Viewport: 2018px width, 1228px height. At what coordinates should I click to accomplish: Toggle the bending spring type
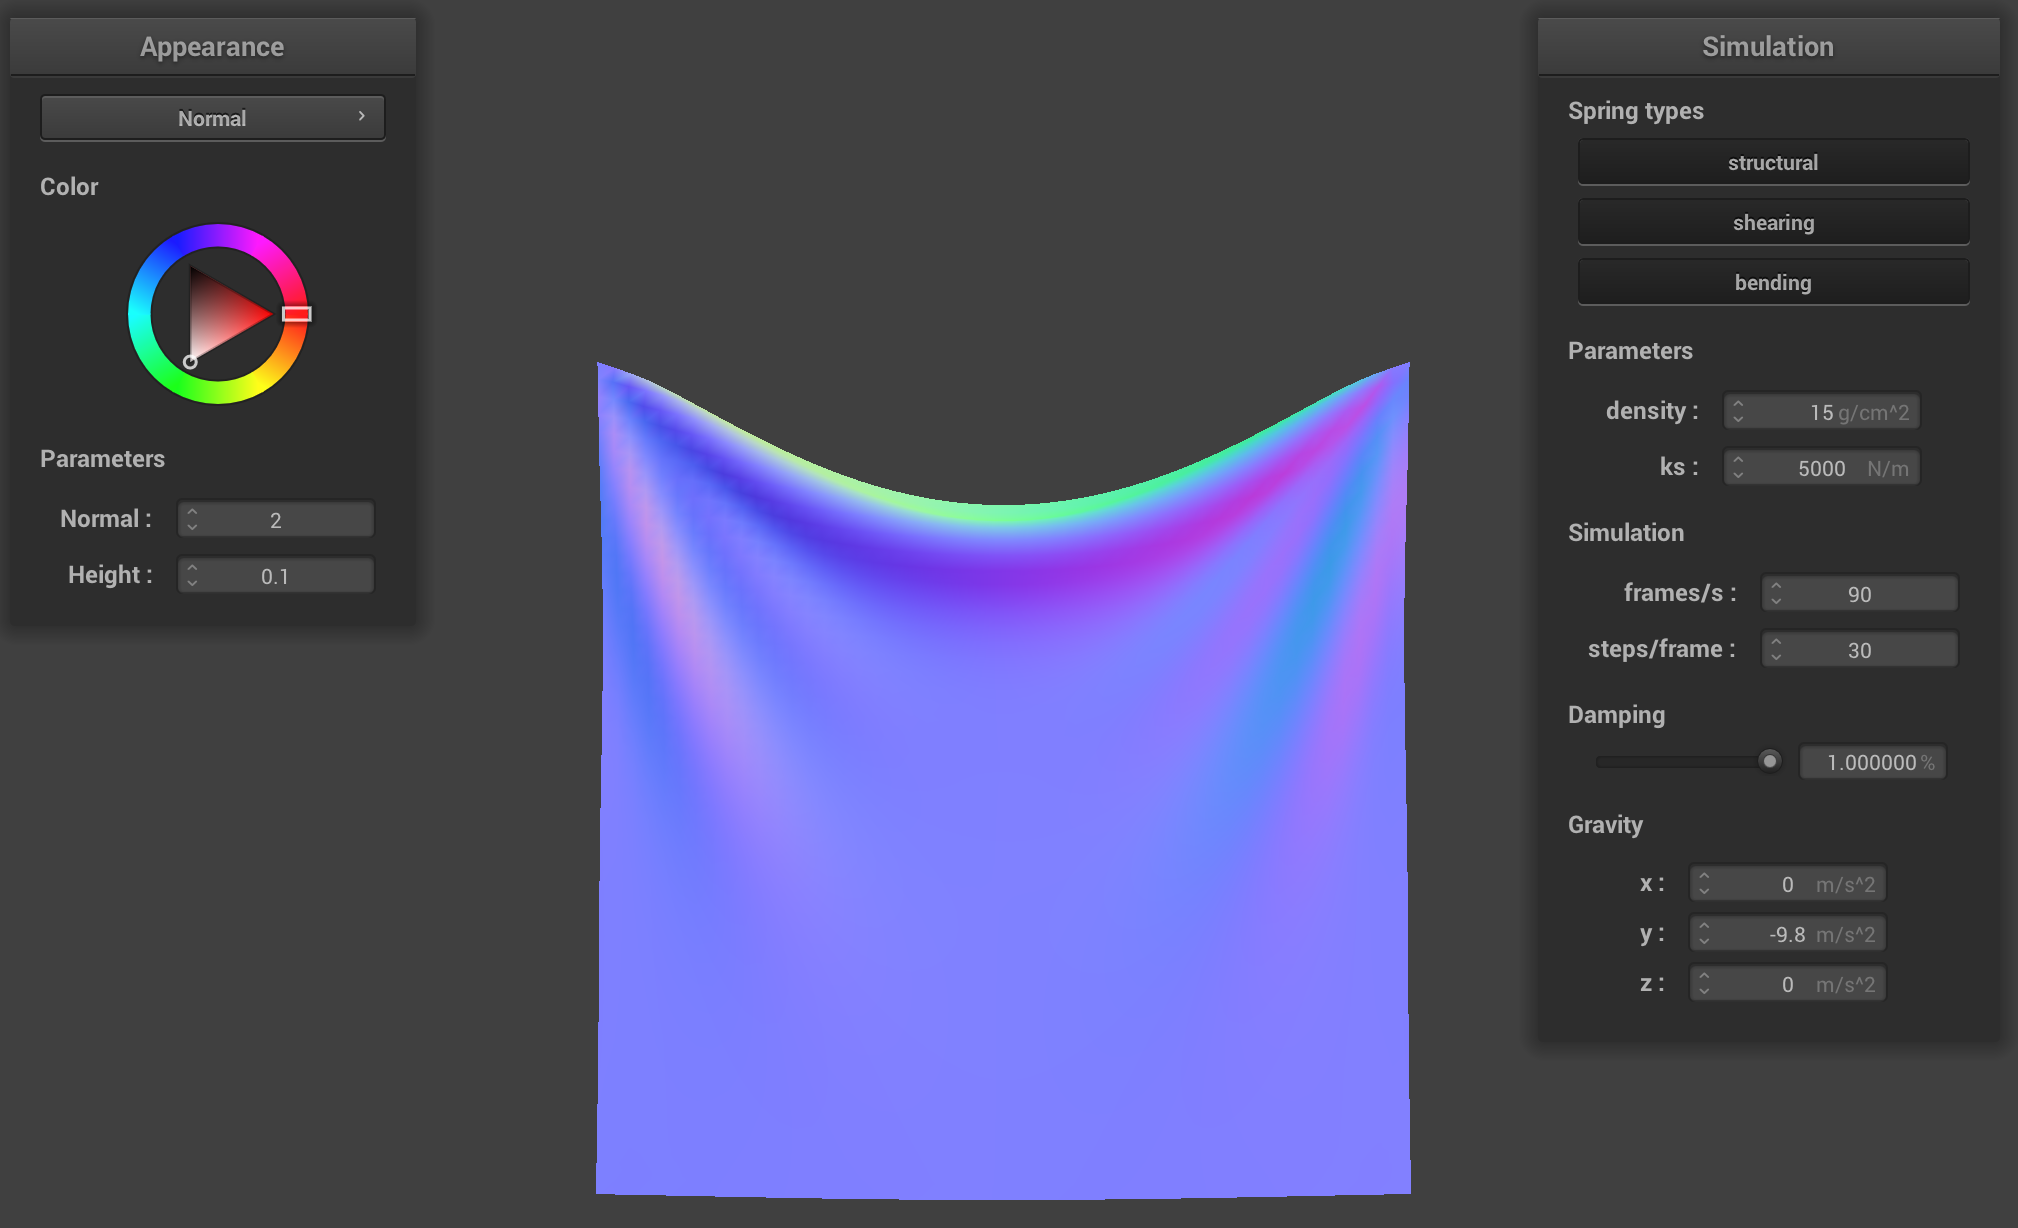(1773, 282)
